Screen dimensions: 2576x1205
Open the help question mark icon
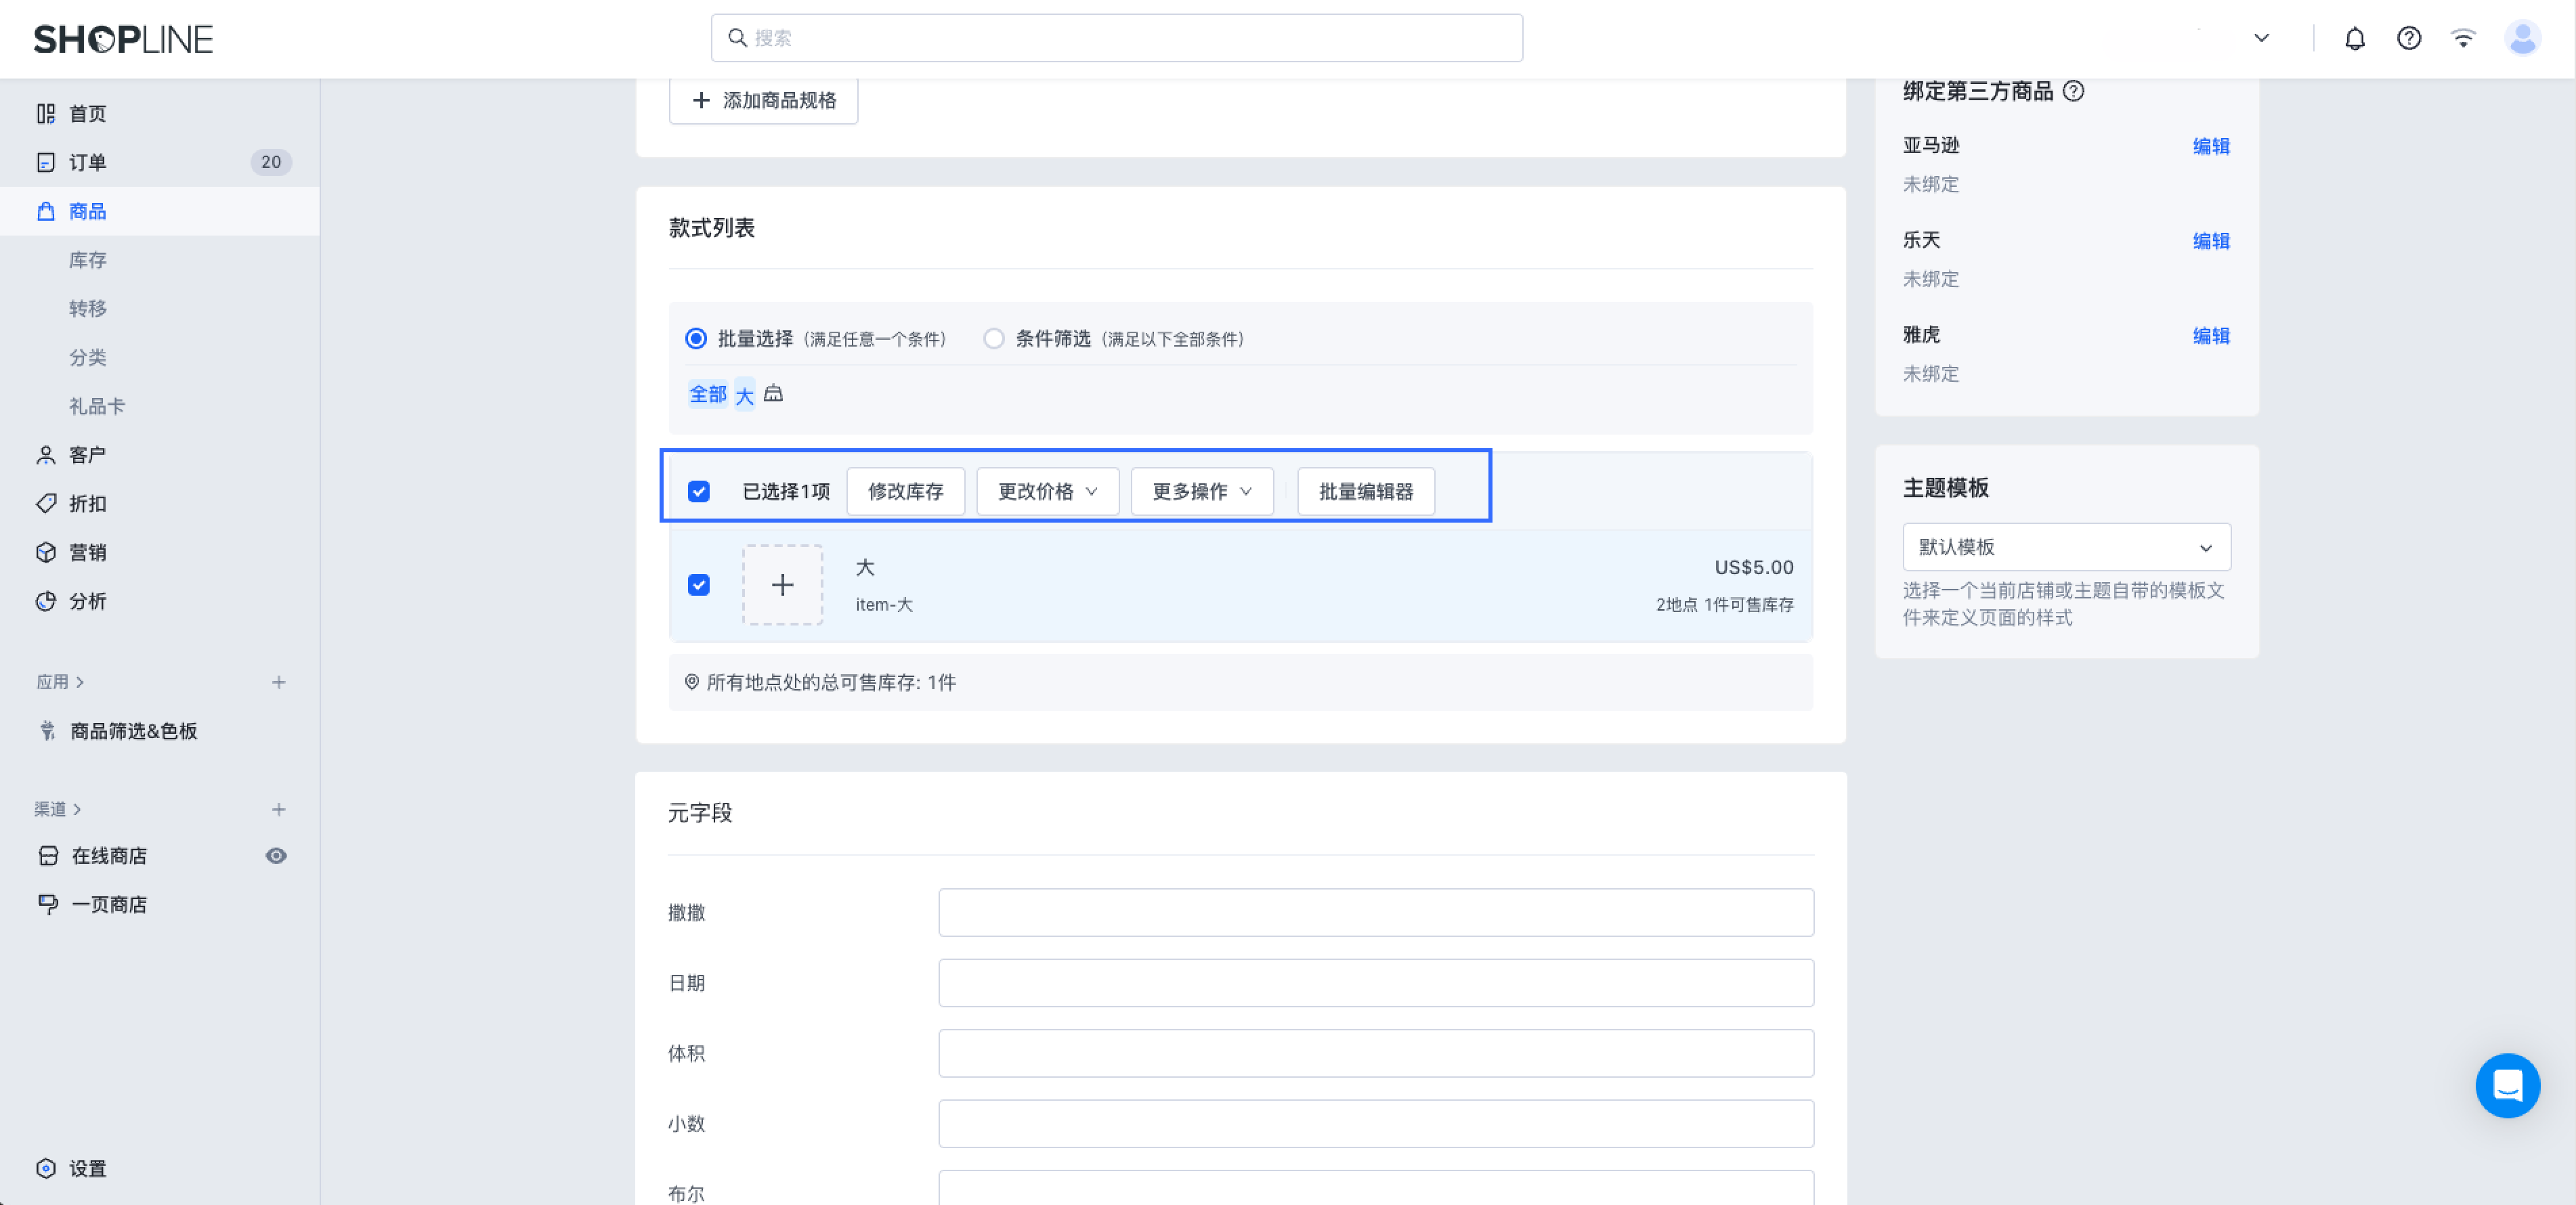coord(2409,39)
